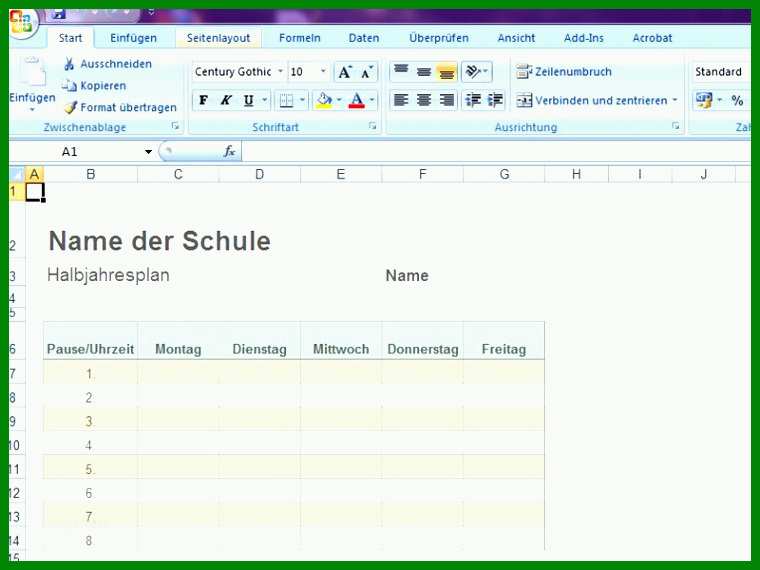Open the Name Box dropdown arrow
Screen dimensions: 760x570
(148, 152)
